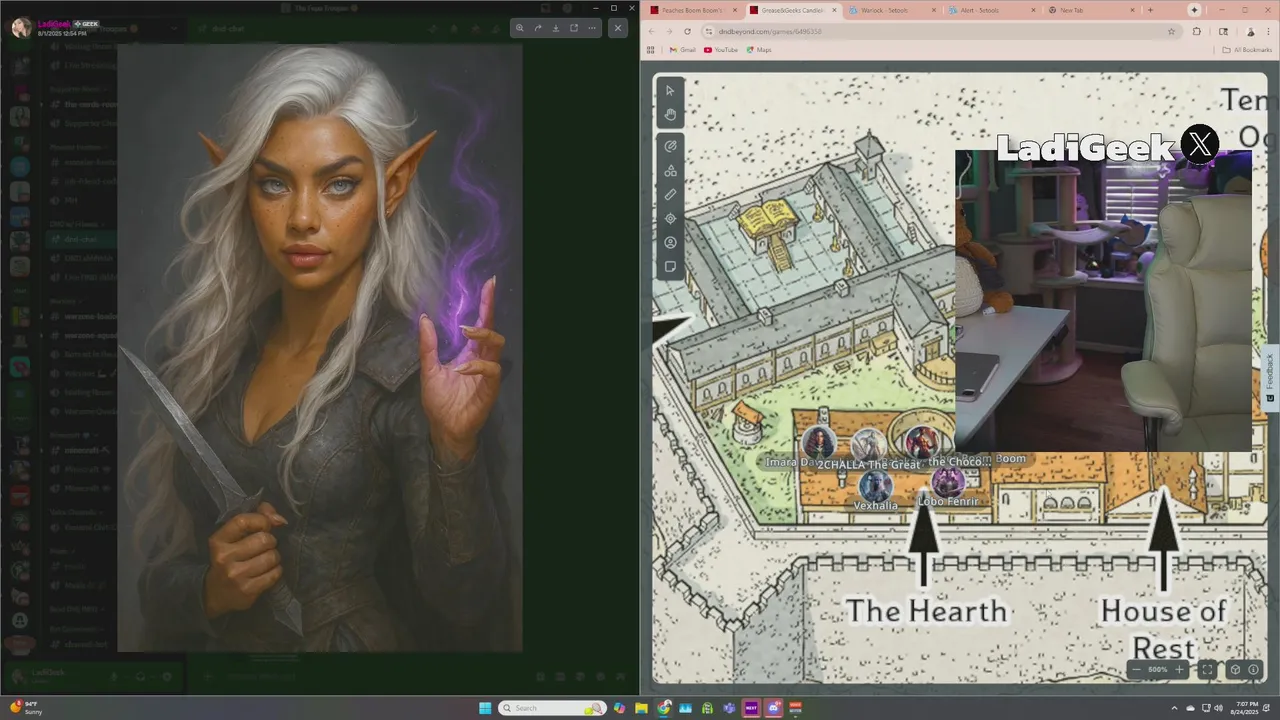Open the YouTube bookmark
This screenshot has width=1280, height=720.
(720, 50)
